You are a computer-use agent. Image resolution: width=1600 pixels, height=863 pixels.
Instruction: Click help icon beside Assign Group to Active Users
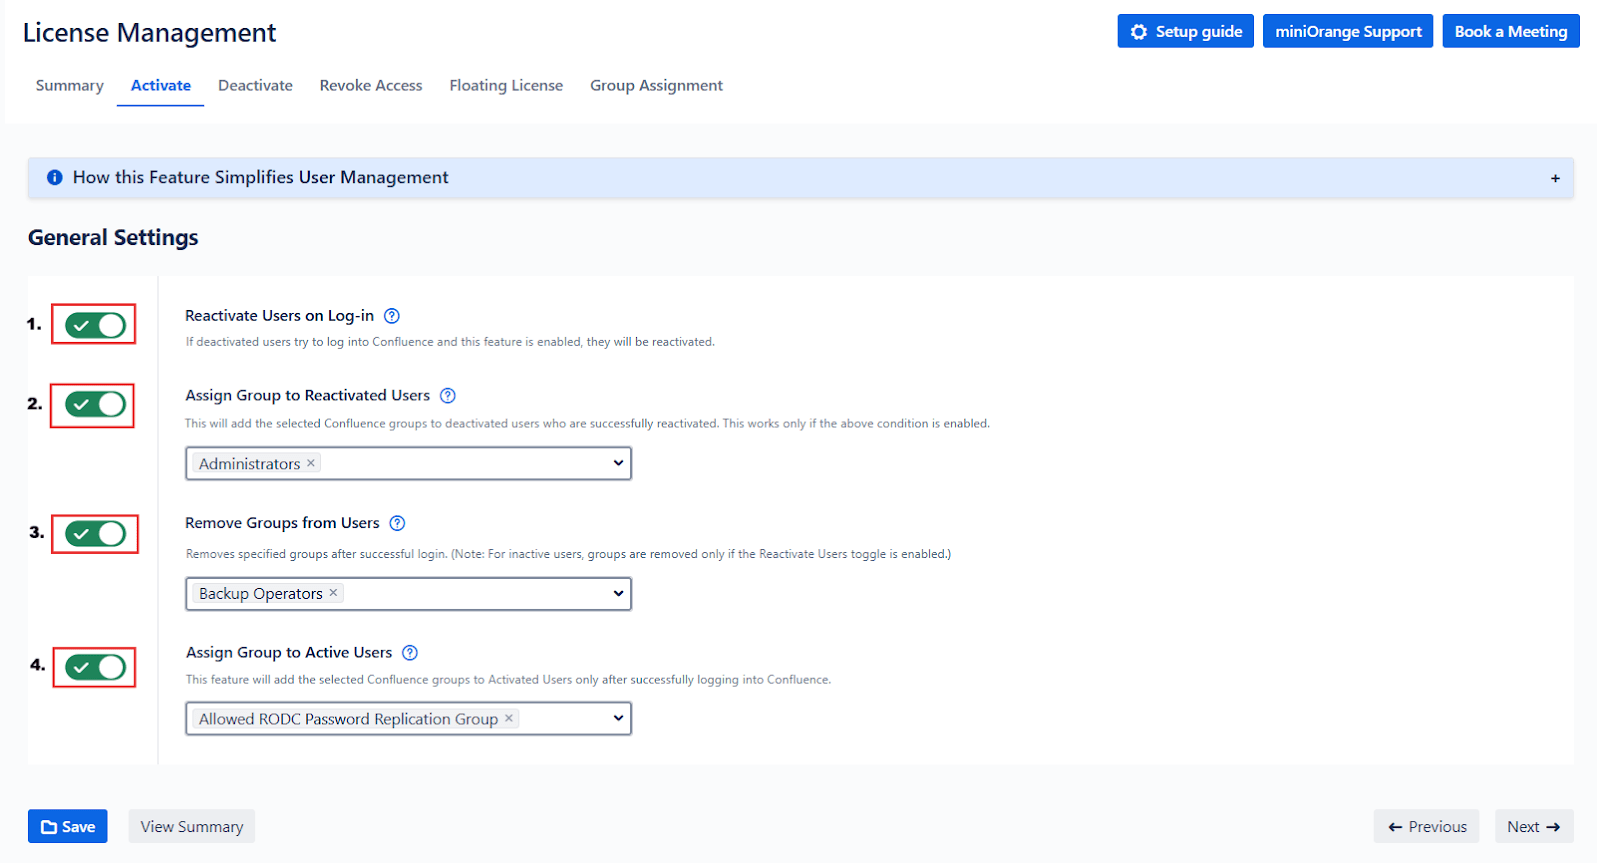pyautogui.click(x=410, y=653)
